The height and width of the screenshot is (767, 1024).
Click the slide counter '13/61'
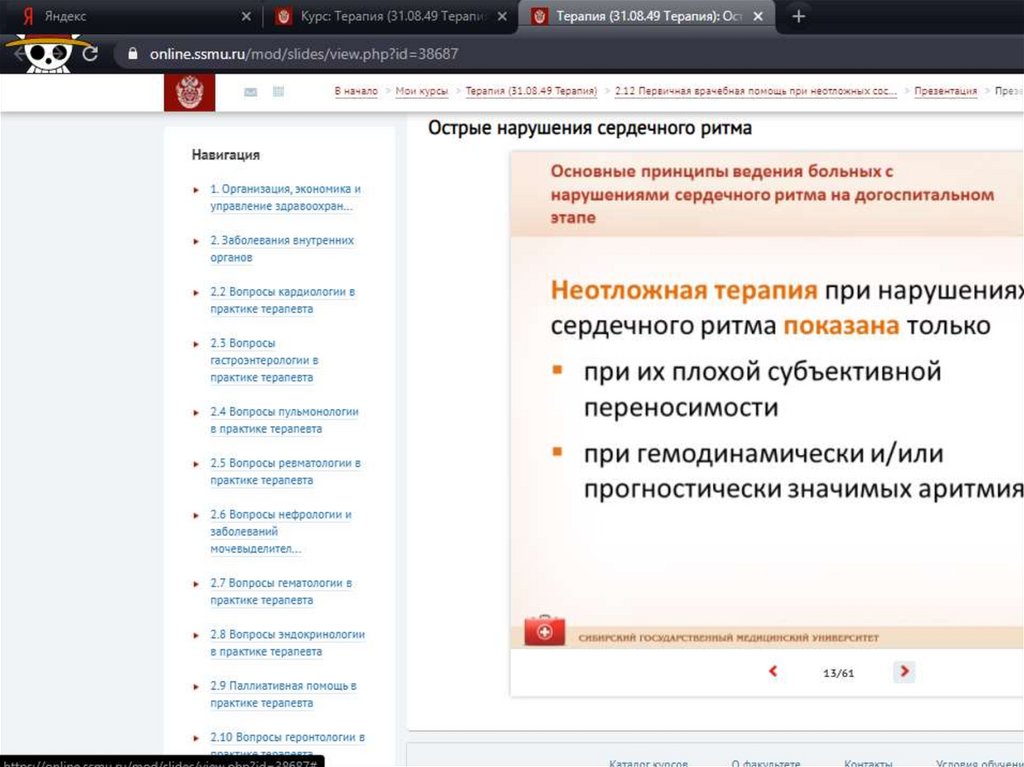click(x=839, y=673)
